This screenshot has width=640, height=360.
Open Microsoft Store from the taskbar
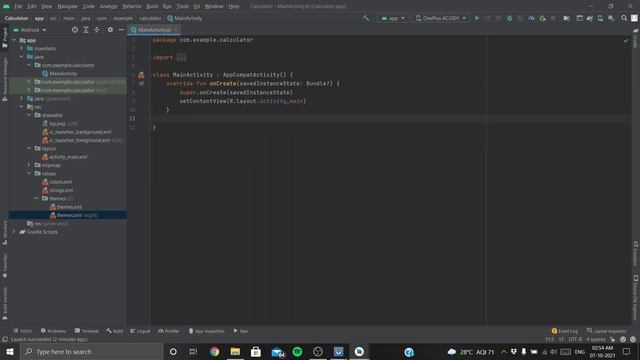(256, 351)
